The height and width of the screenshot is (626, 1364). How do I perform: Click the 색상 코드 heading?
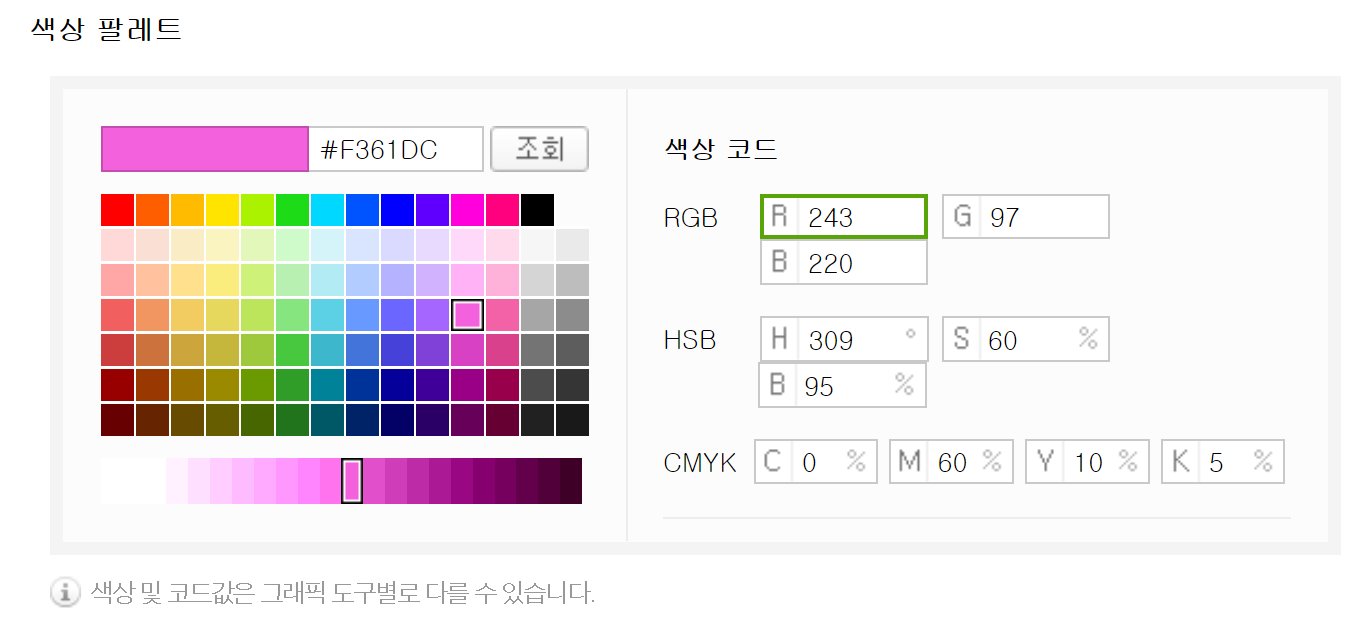coord(721,150)
